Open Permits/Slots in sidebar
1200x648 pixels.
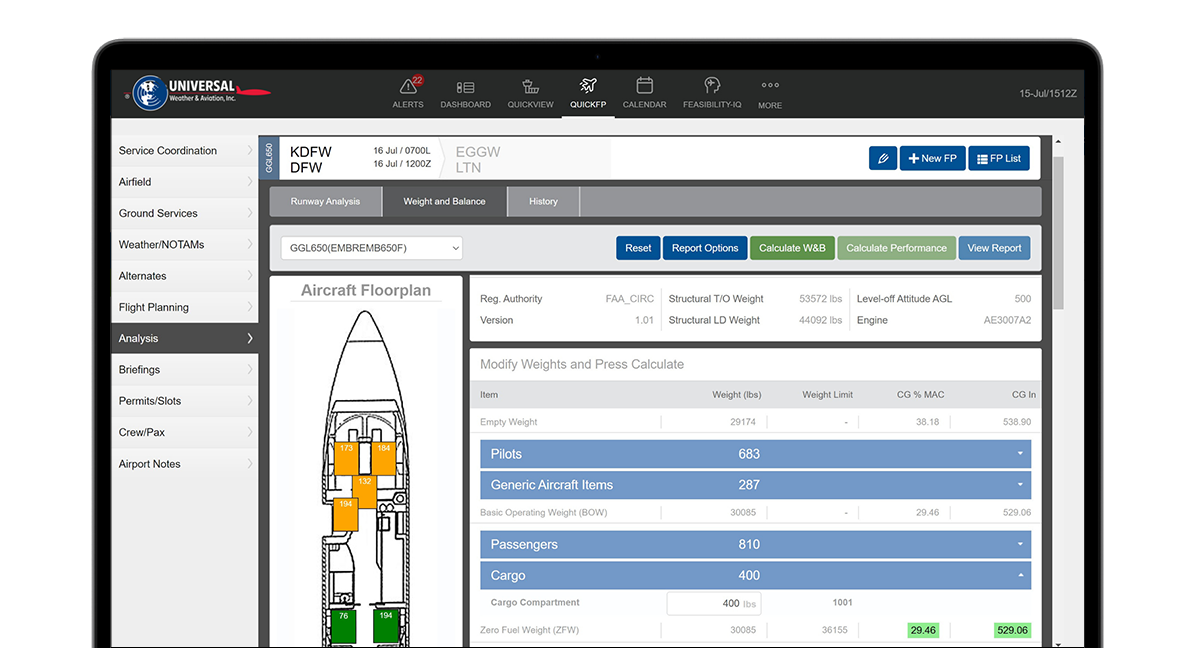[x=185, y=401]
